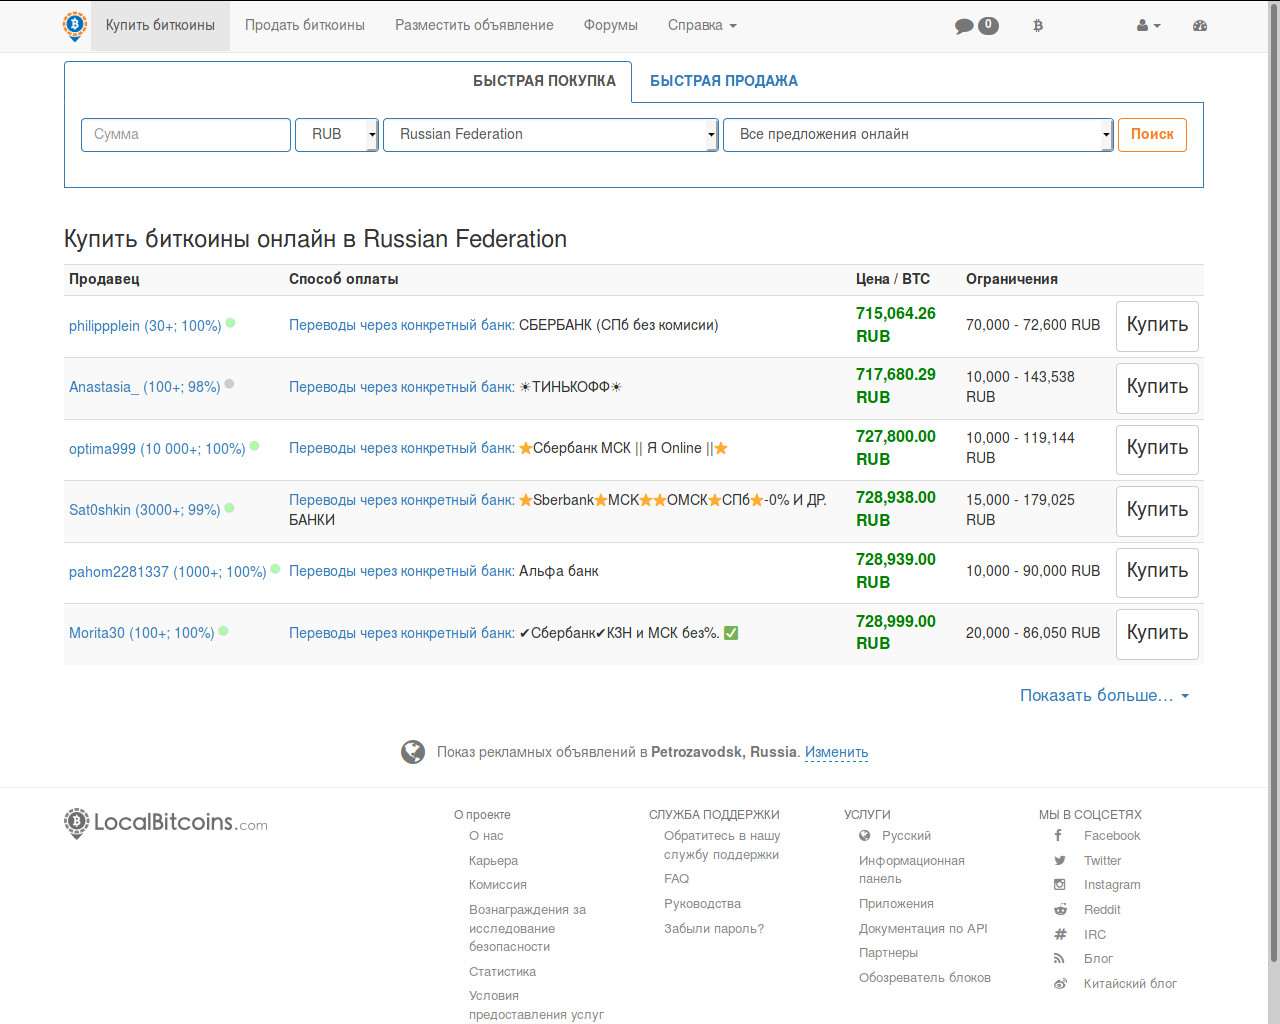Screen dimensions: 1280x1024
Task: Click the Weibo icon beside Китайский блог
Action: (1060, 983)
